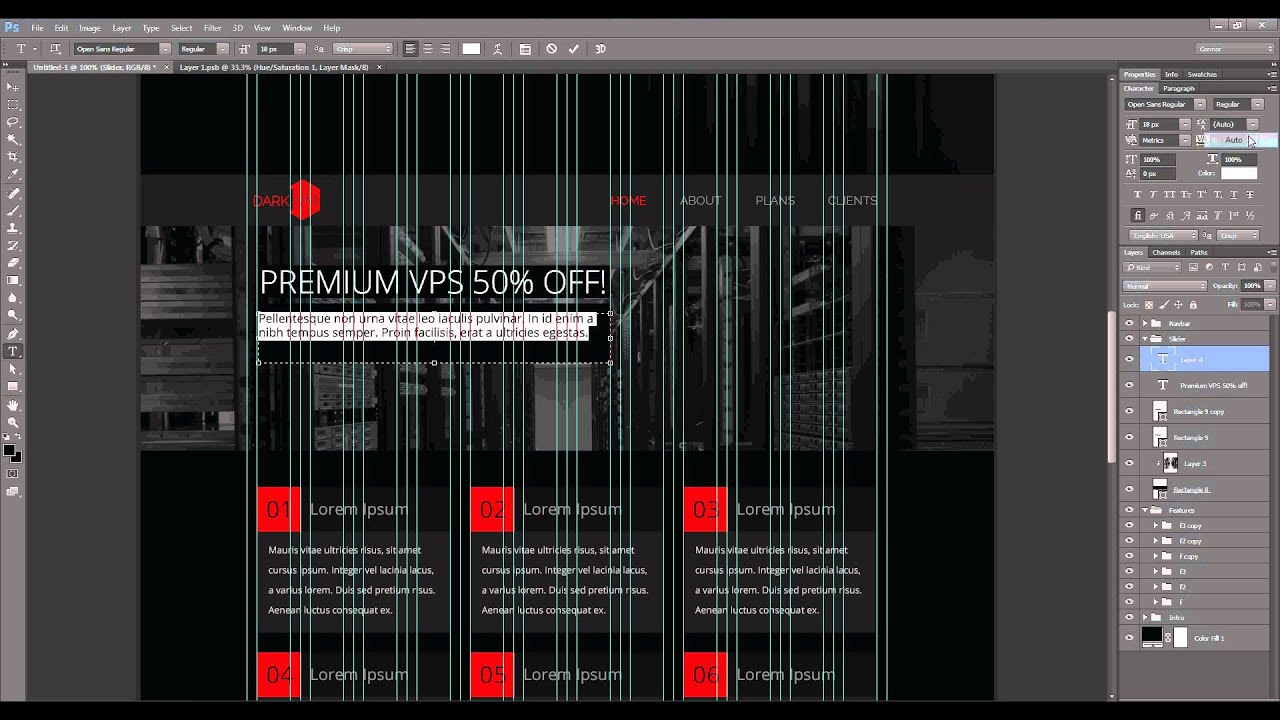Hide the Rectangle 8 layer

click(x=1129, y=489)
